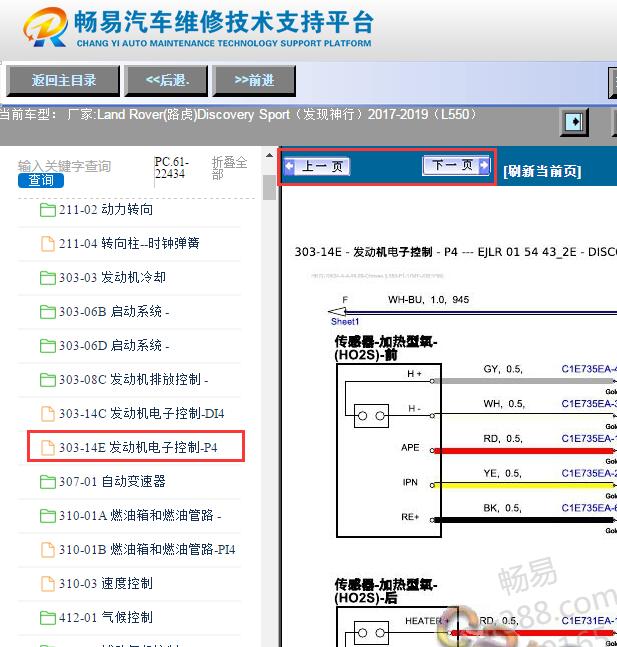Image resolution: width=617 pixels, height=647 pixels.
Task: Click the sidebar scrollbar thumb
Action: pos(269,187)
